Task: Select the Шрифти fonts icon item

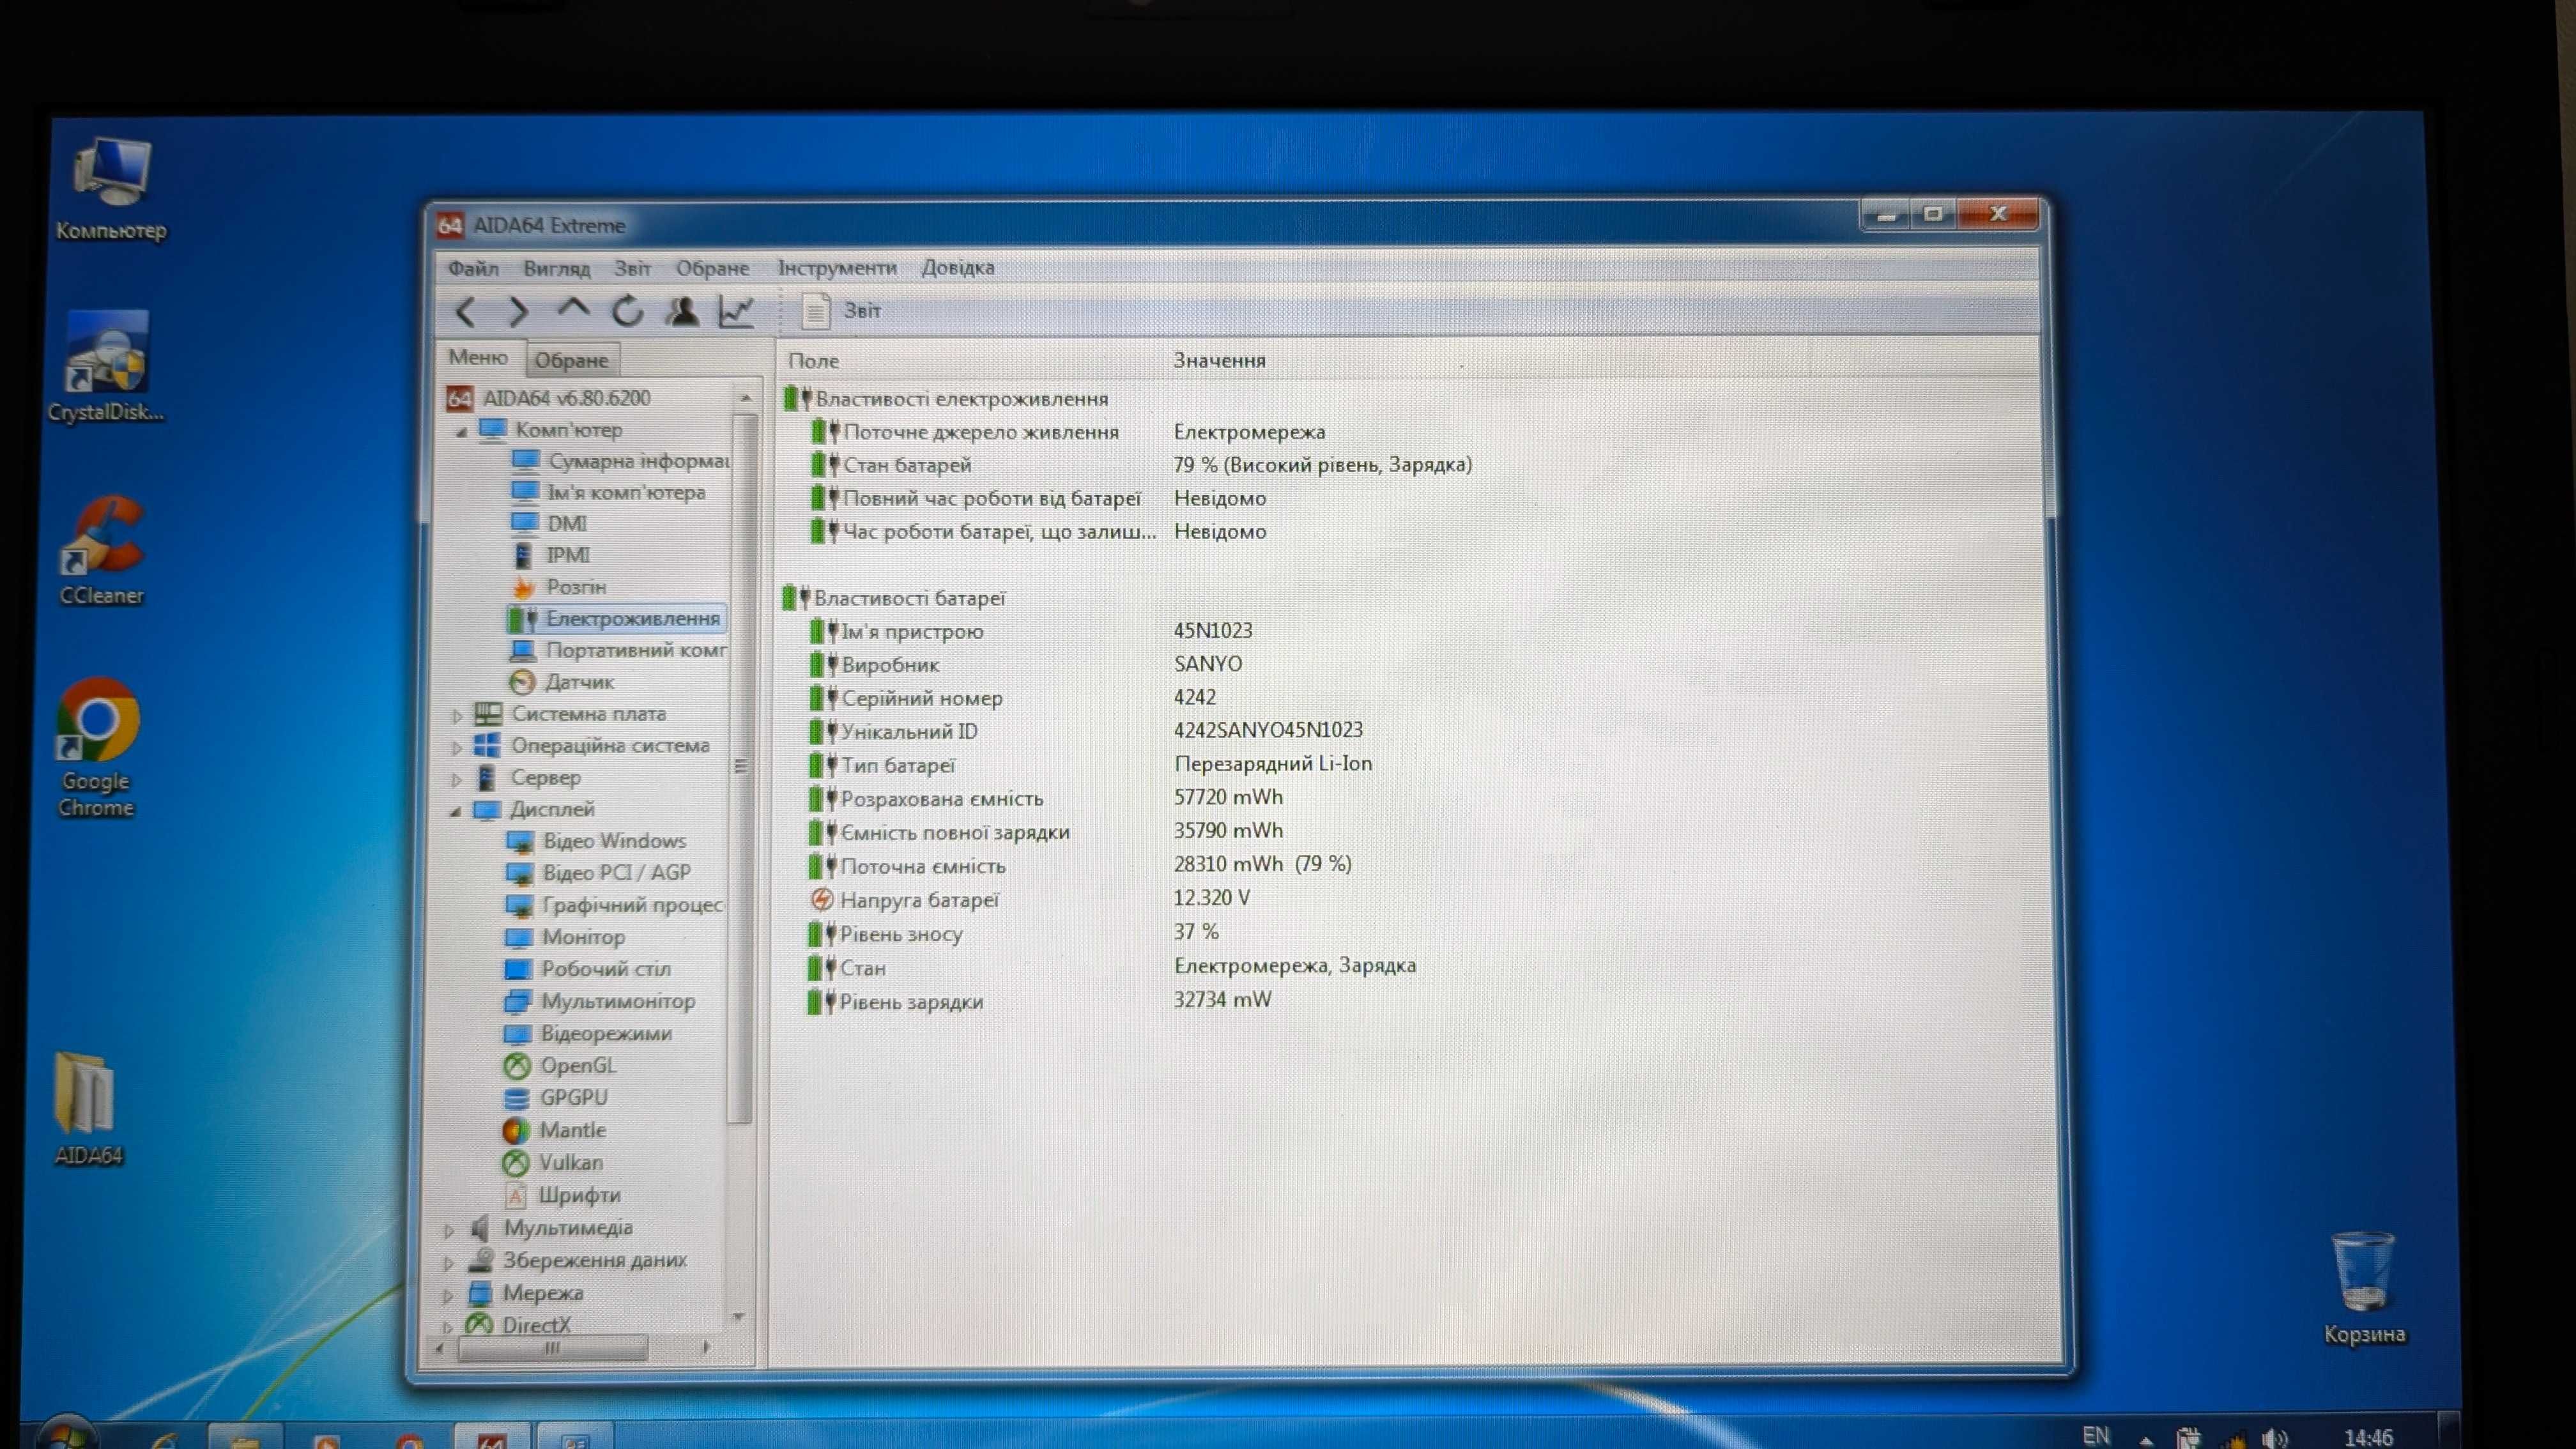Action: [x=515, y=1195]
